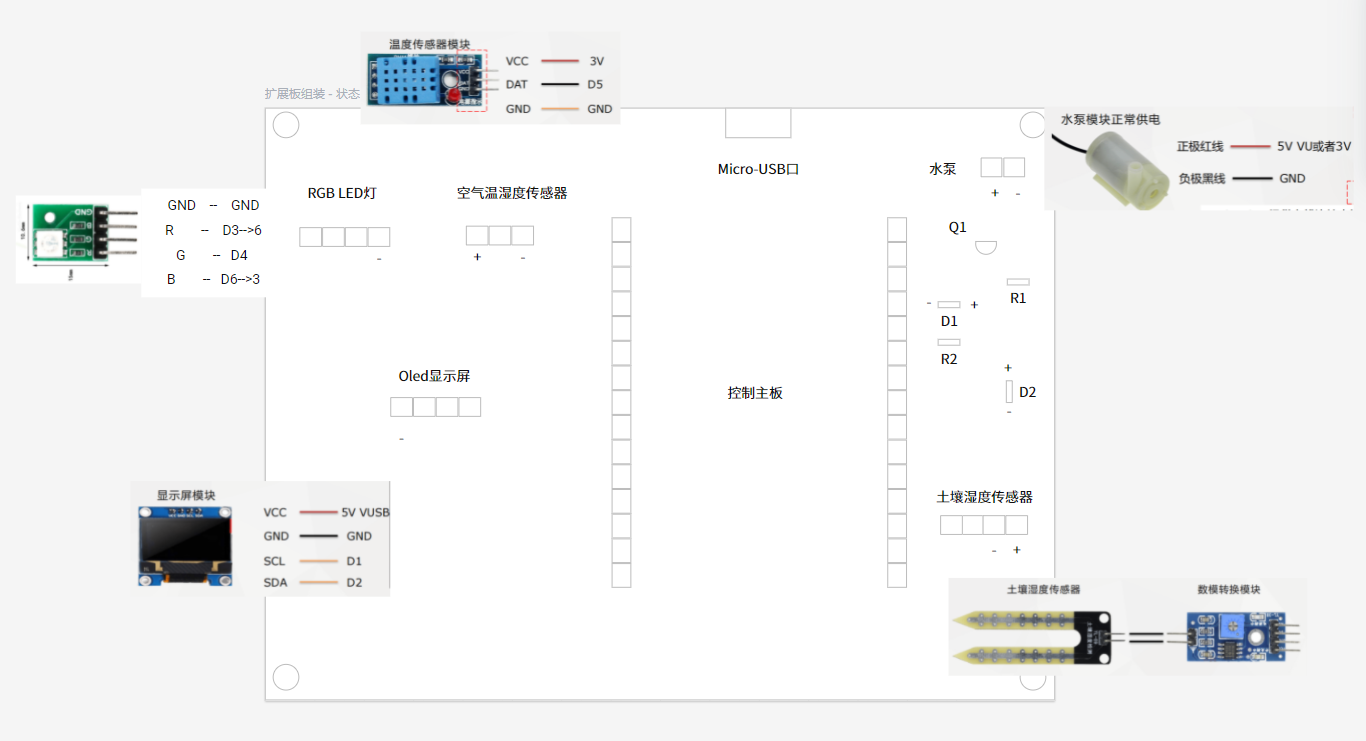Select the water pump negative pin slot

(1014, 168)
